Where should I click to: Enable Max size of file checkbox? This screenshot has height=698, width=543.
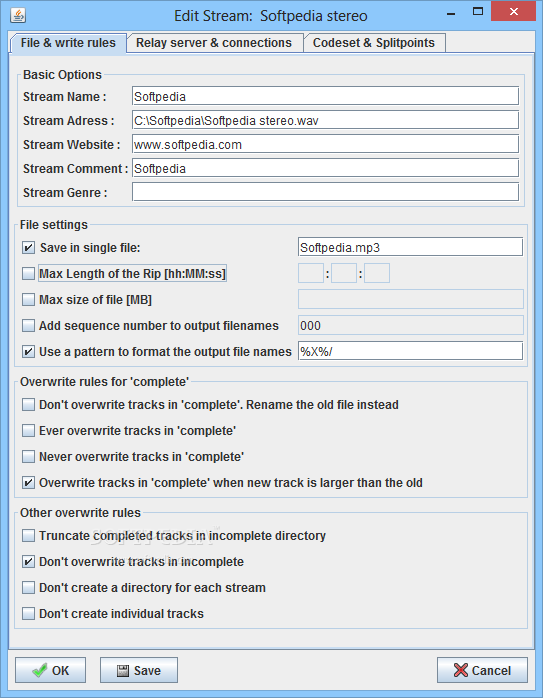tap(28, 300)
